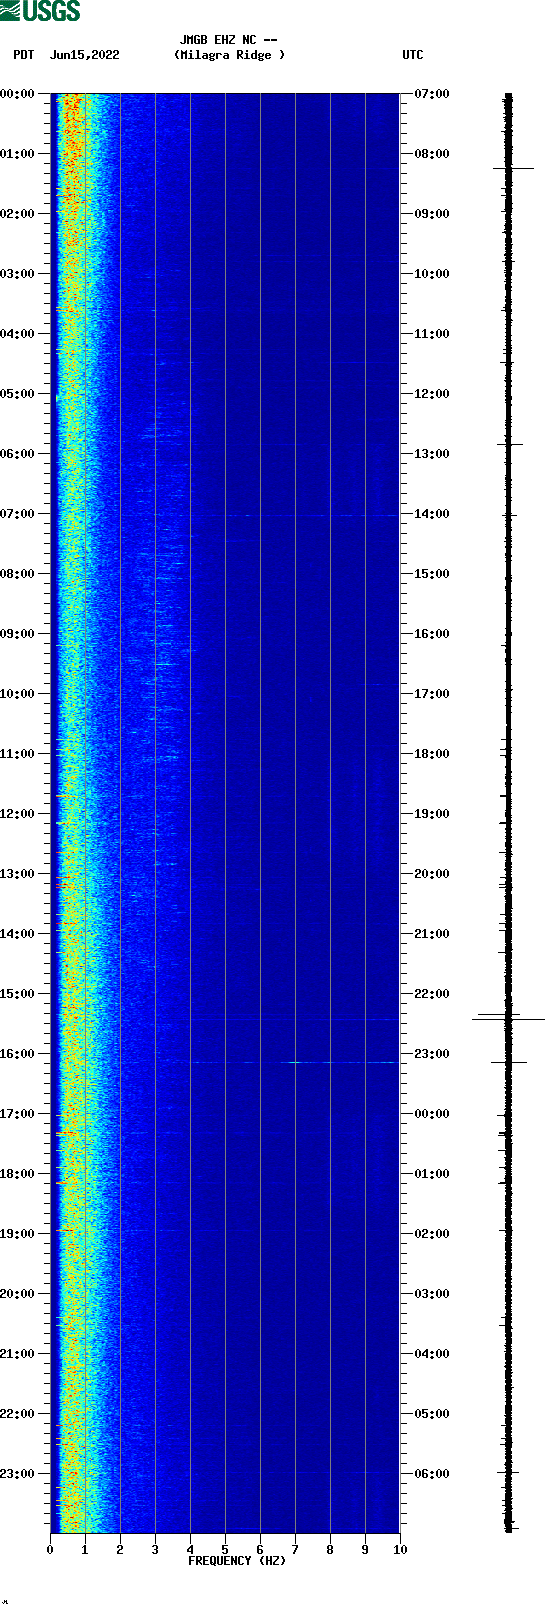This screenshot has height=1613, width=552.
Task: Click the 15:00 PDT time label
Action: tap(18, 994)
